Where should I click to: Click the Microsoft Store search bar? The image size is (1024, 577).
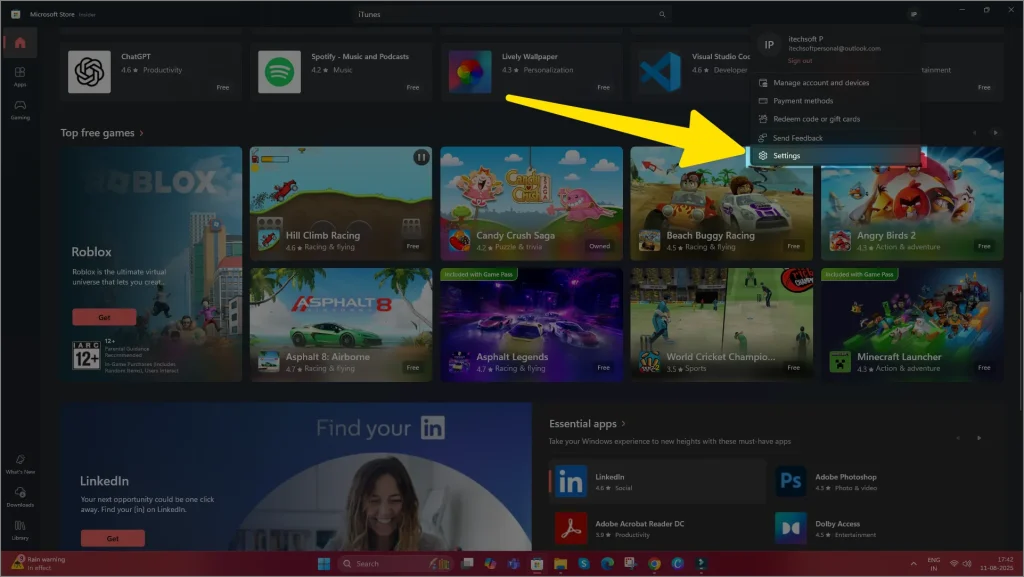pyautogui.click(x=511, y=14)
